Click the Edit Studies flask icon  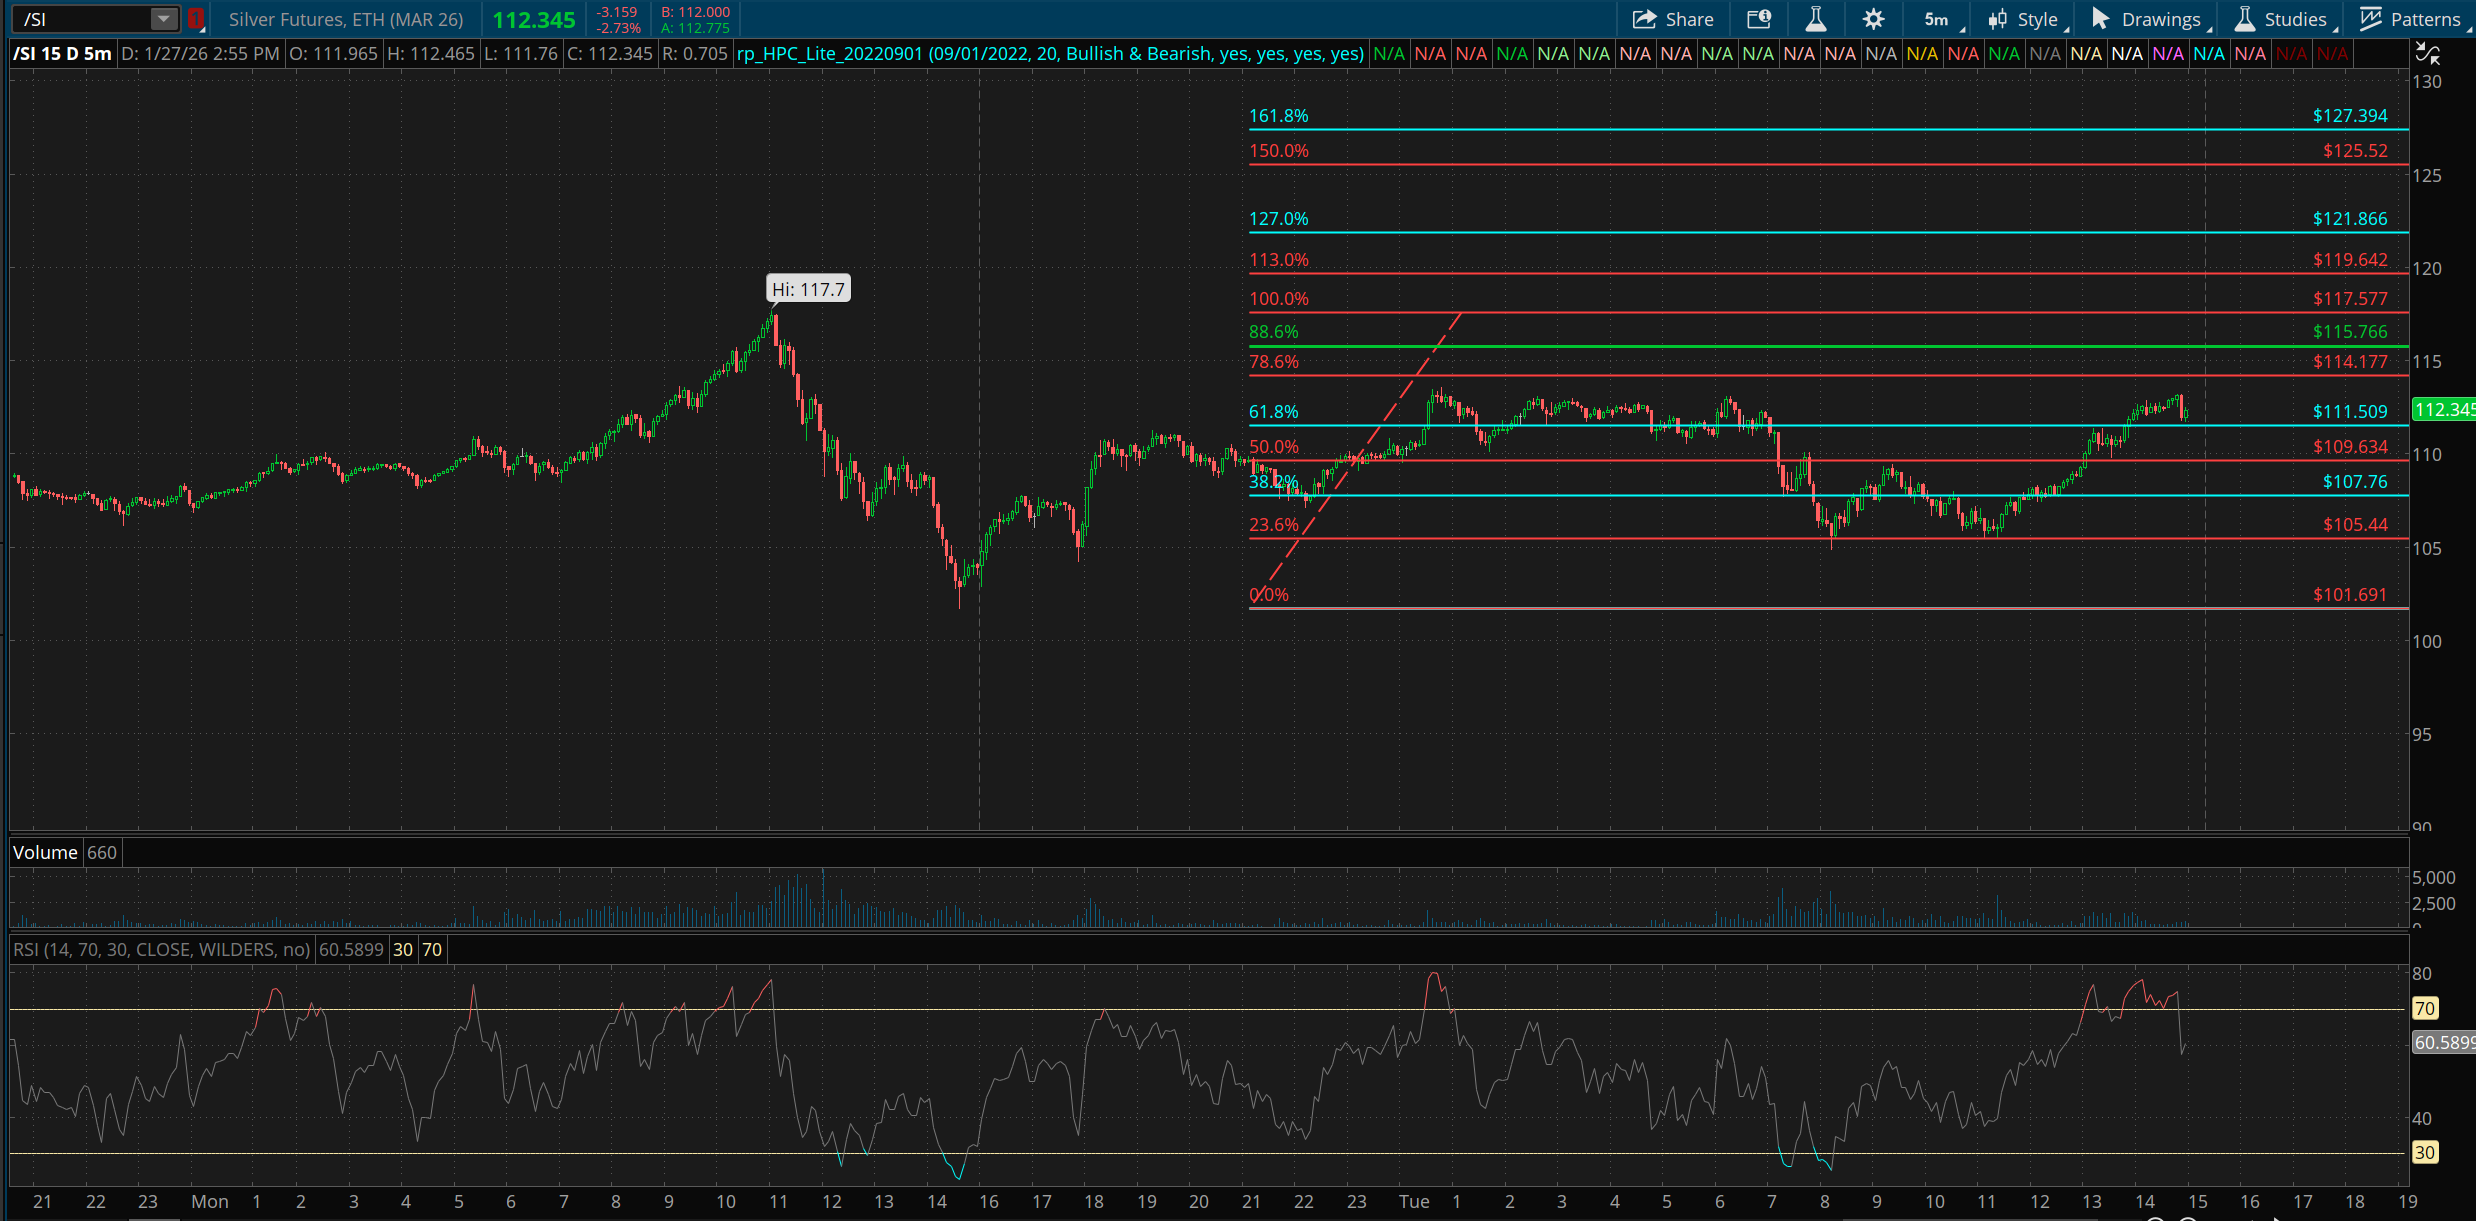tap(1815, 19)
